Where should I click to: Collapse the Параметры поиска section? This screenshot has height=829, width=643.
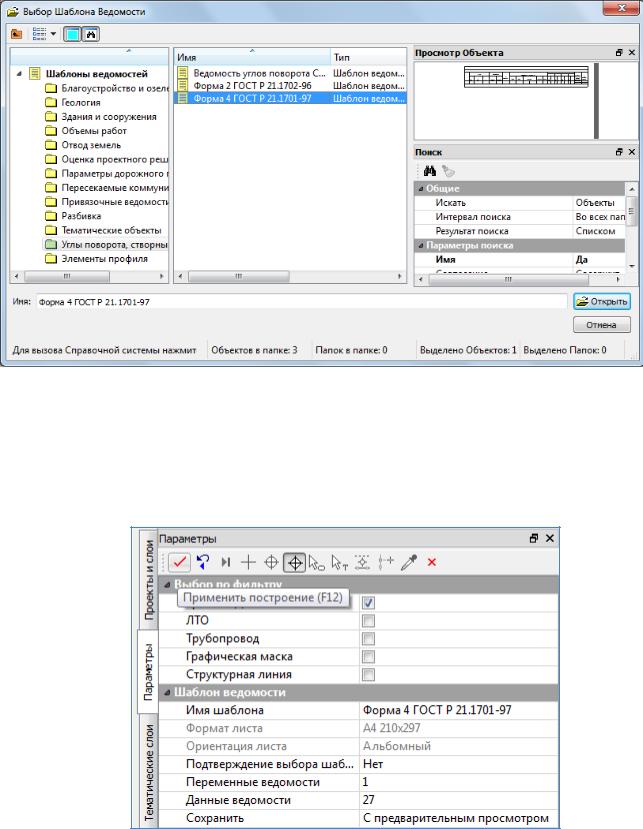(x=421, y=246)
